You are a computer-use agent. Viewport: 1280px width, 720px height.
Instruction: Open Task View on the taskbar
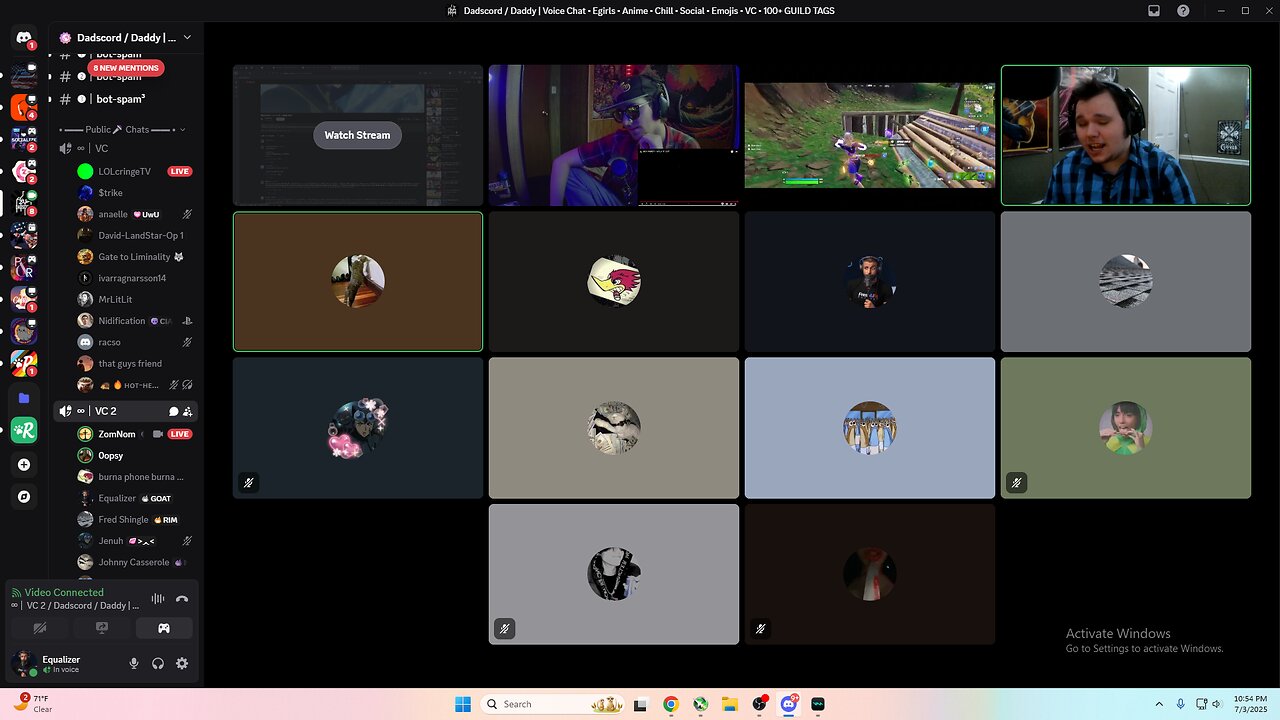(x=641, y=704)
